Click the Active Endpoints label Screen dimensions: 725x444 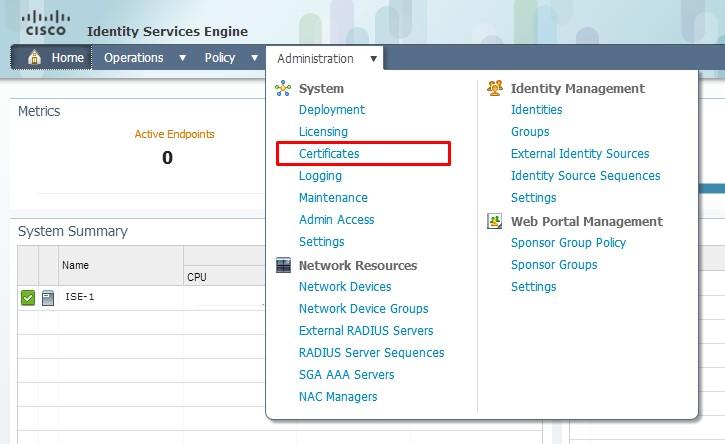point(174,134)
